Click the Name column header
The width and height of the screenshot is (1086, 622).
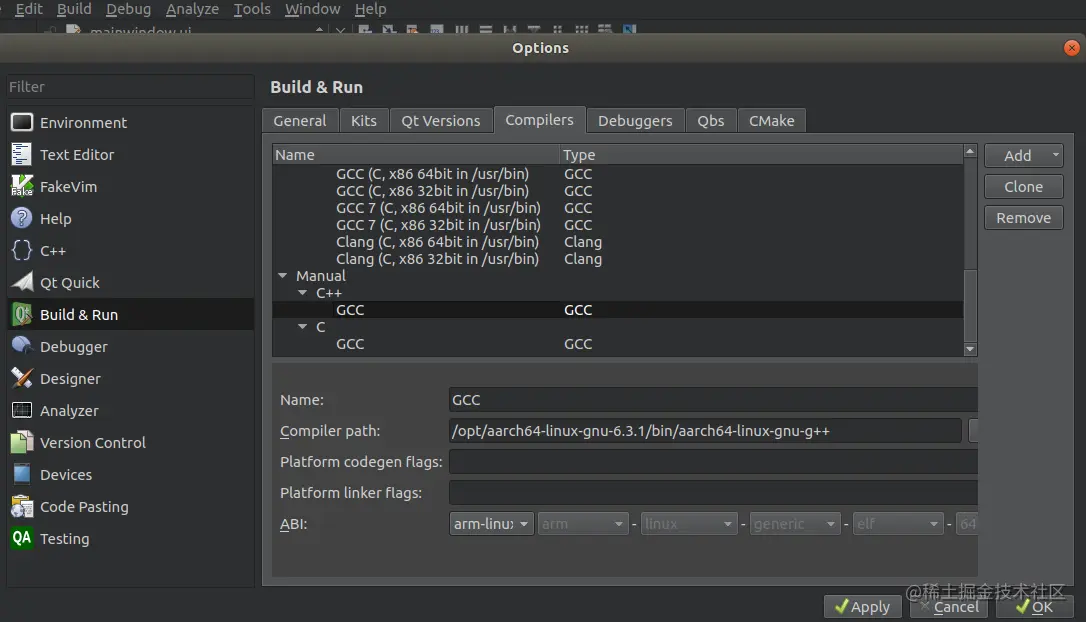pos(416,154)
